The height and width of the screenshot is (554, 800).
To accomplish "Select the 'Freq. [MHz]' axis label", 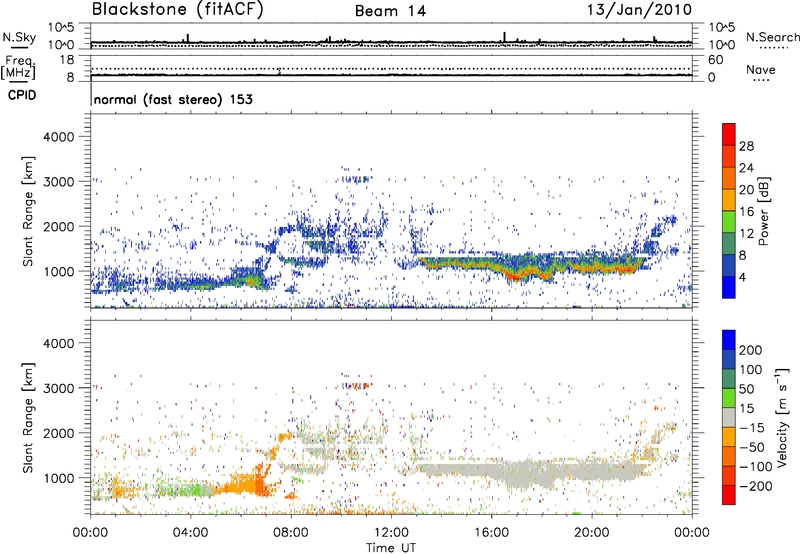I will point(18,68).
